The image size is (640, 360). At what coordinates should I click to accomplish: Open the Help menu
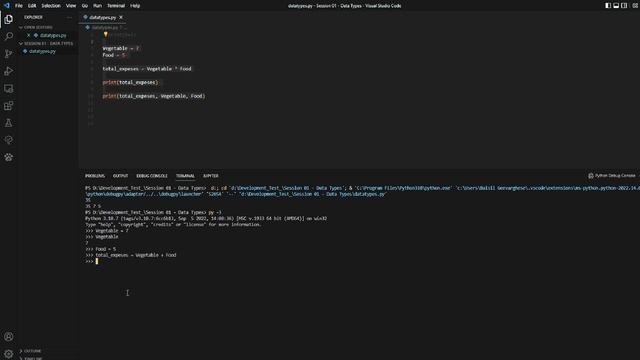coord(135,6)
